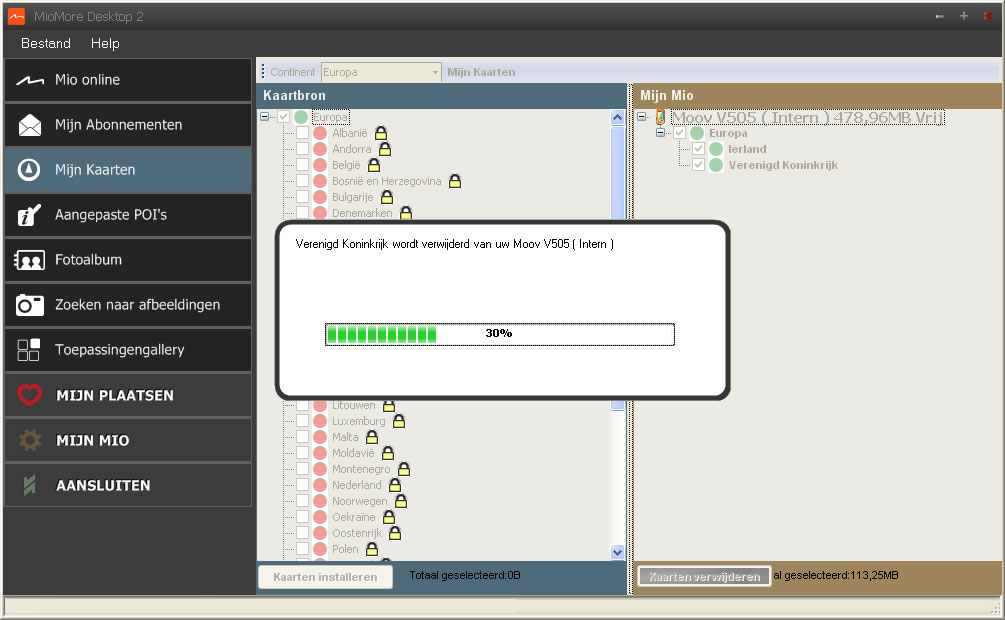Image resolution: width=1005 pixels, height=620 pixels.
Task: Collapse the Moov V505 device node
Action: tap(642, 117)
